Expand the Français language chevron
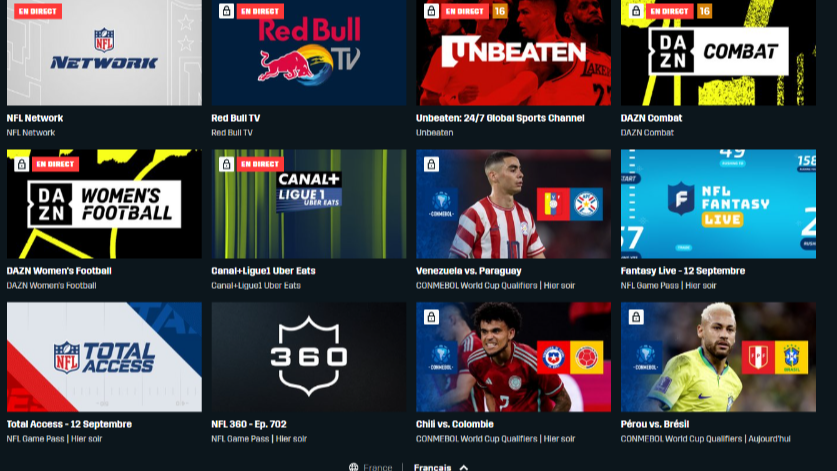The image size is (837, 471). 464,468
